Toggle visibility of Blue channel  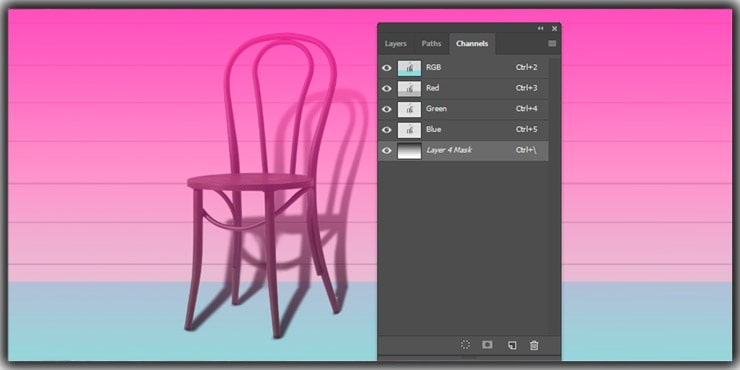tap(387, 130)
